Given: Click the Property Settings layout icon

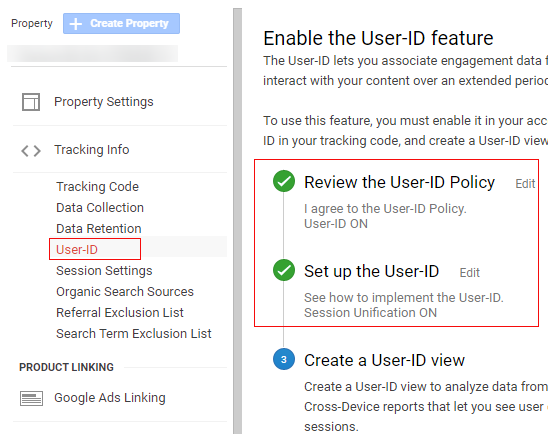Looking at the screenshot, I should (31, 102).
